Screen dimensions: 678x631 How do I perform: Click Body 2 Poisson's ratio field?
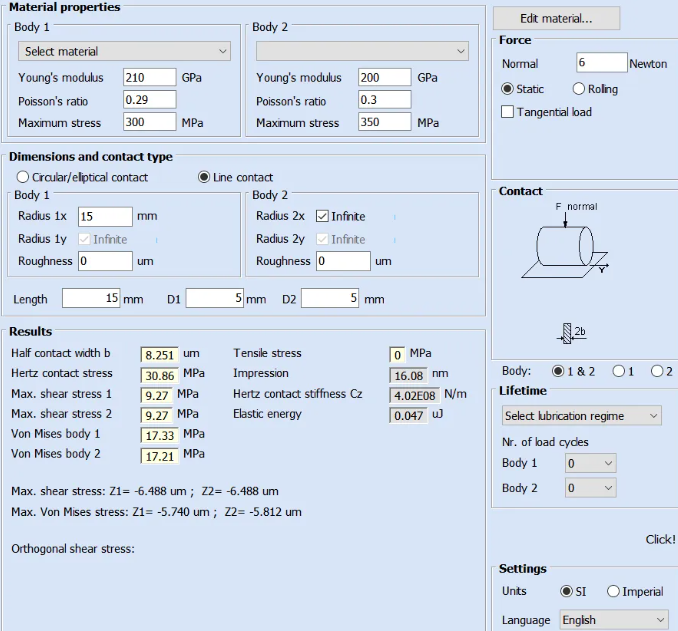384,99
